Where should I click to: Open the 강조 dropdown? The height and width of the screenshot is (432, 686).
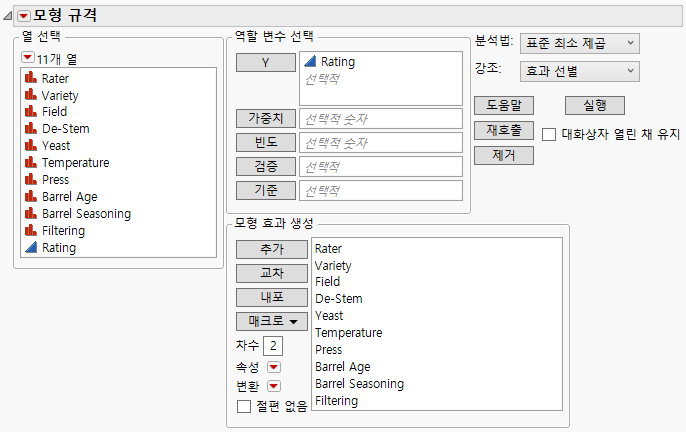click(x=579, y=70)
